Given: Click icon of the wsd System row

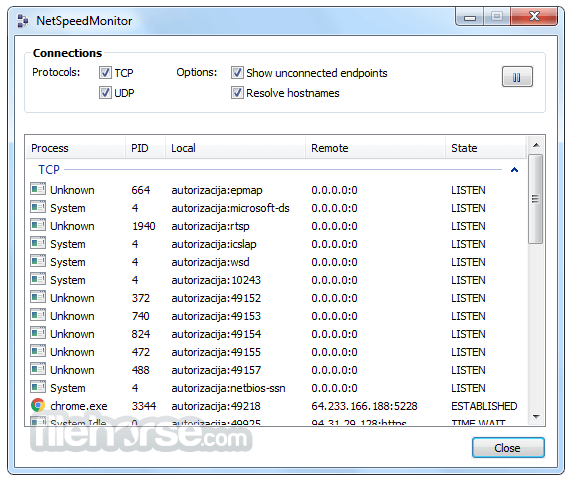Looking at the screenshot, I should 38,261.
